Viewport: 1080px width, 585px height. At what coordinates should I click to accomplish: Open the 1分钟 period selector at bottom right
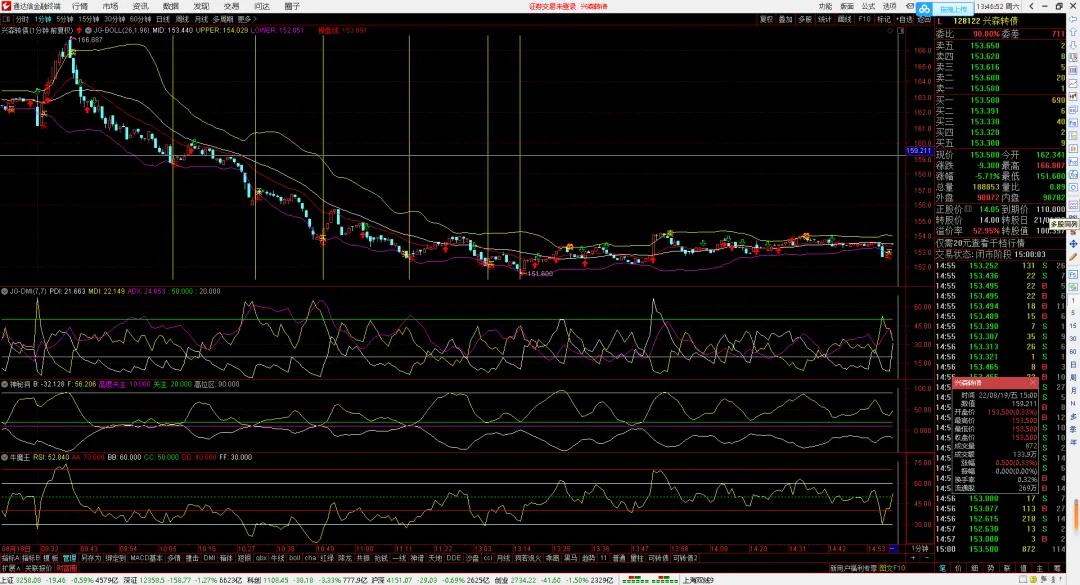[x=919, y=549]
